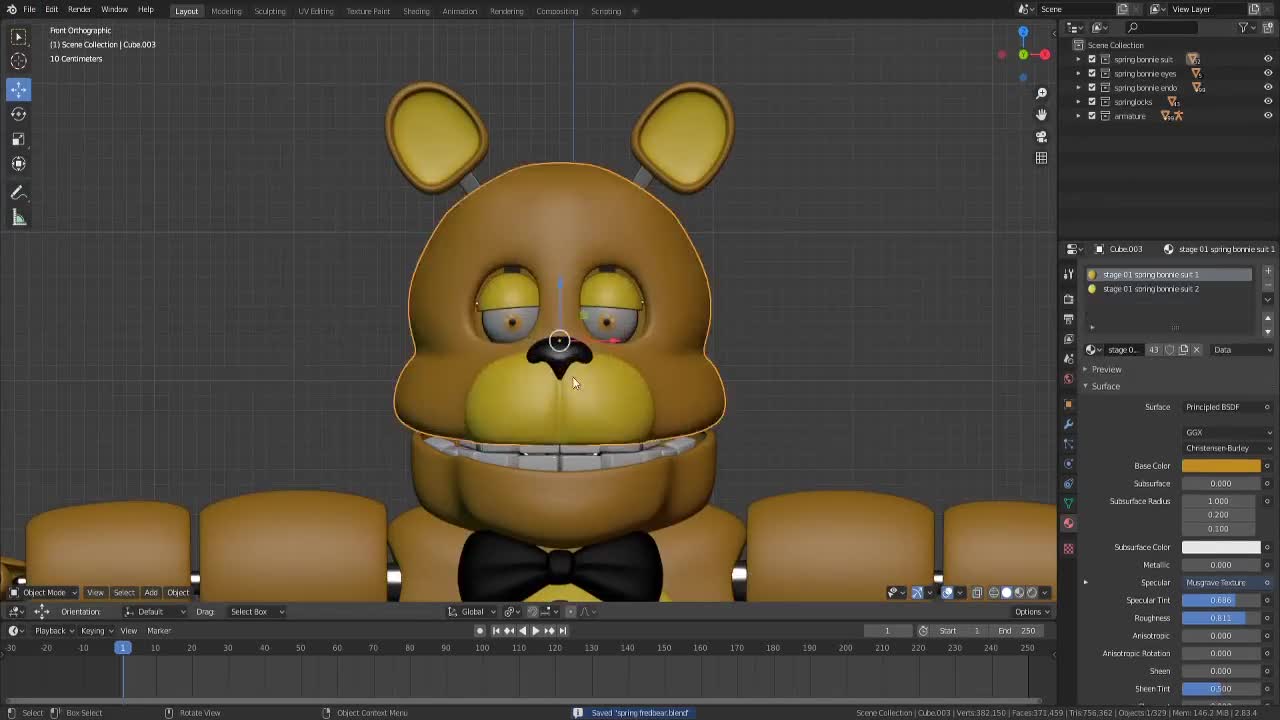This screenshot has height=720, width=1280.
Task: Click the Select Box tool icon
Action: pos(18,36)
